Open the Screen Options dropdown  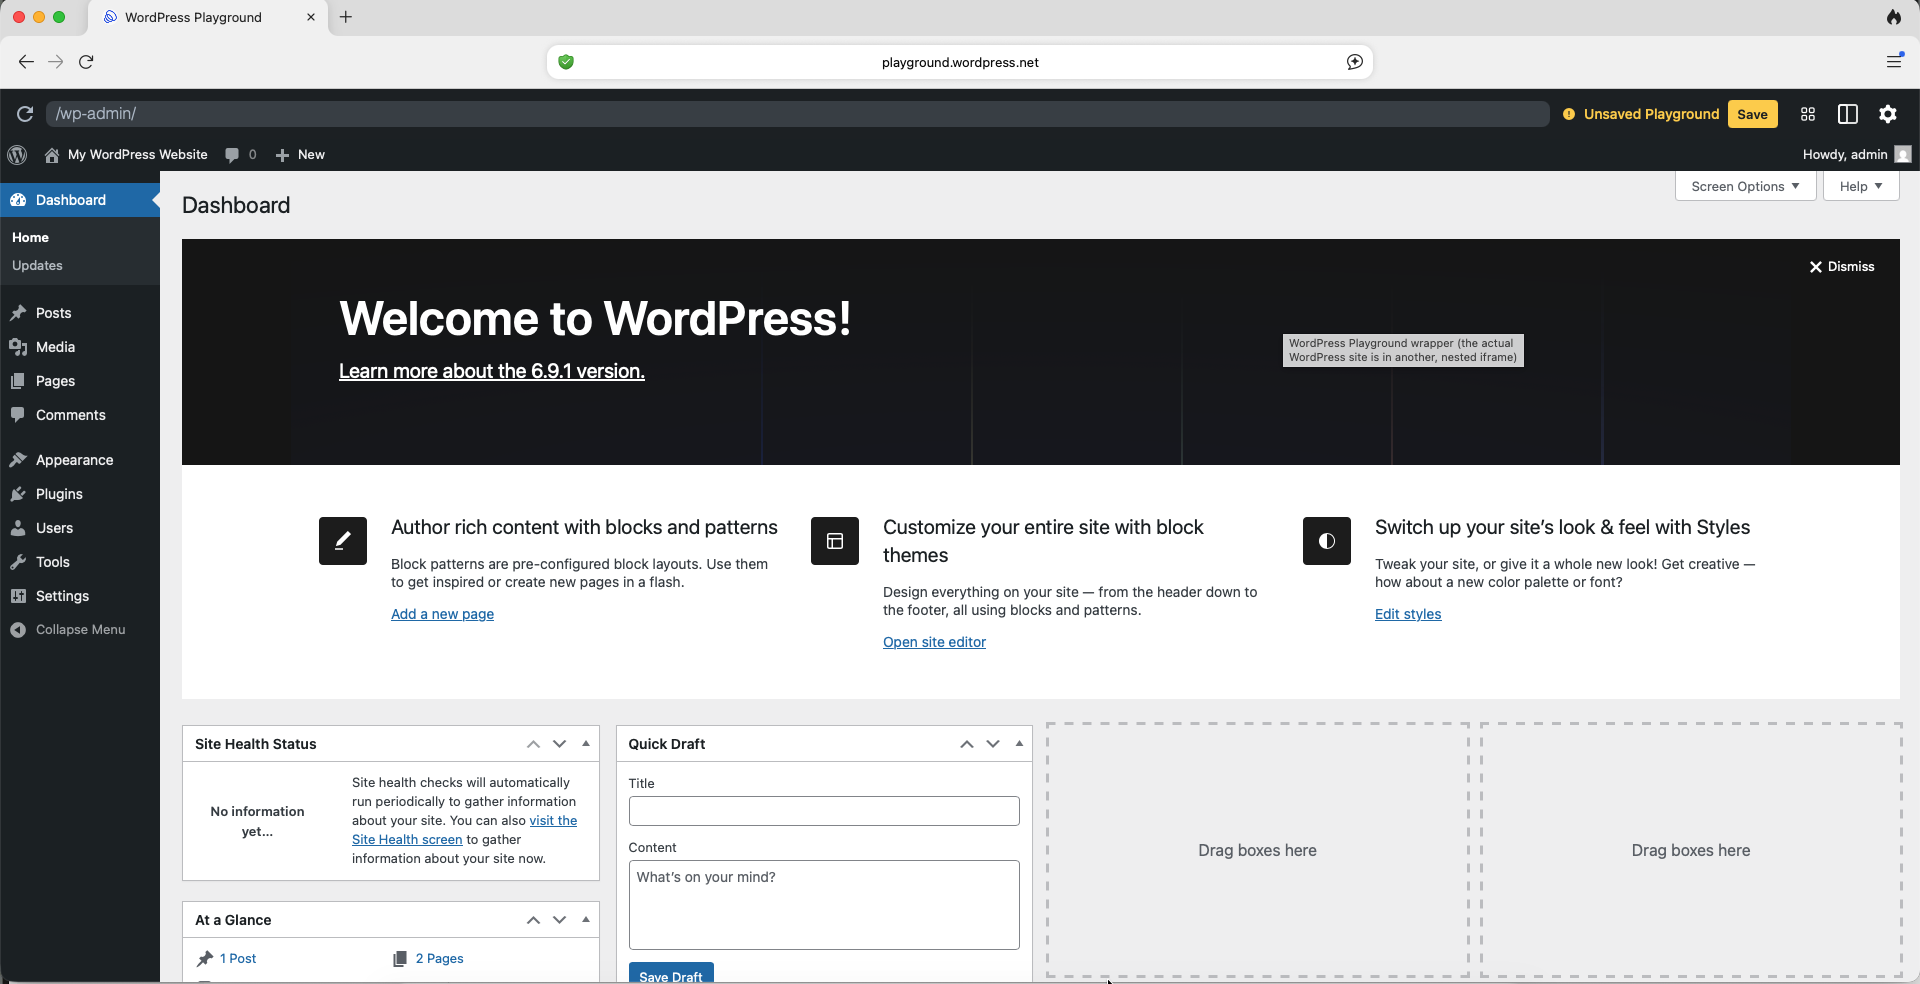click(x=1743, y=186)
